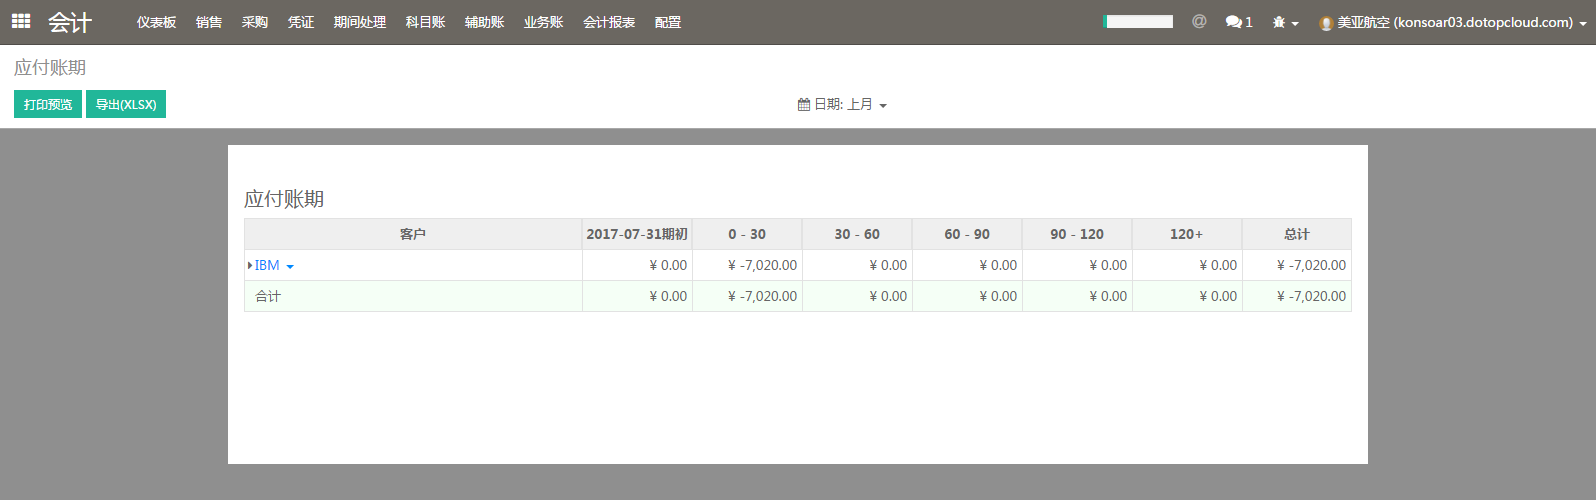Click the 会计 app title
This screenshot has width=1596, height=500.
point(70,22)
